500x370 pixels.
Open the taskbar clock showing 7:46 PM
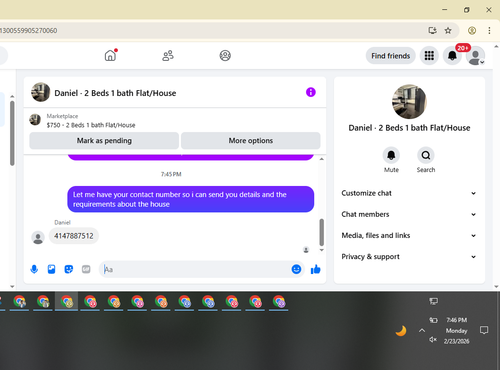[x=456, y=330]
